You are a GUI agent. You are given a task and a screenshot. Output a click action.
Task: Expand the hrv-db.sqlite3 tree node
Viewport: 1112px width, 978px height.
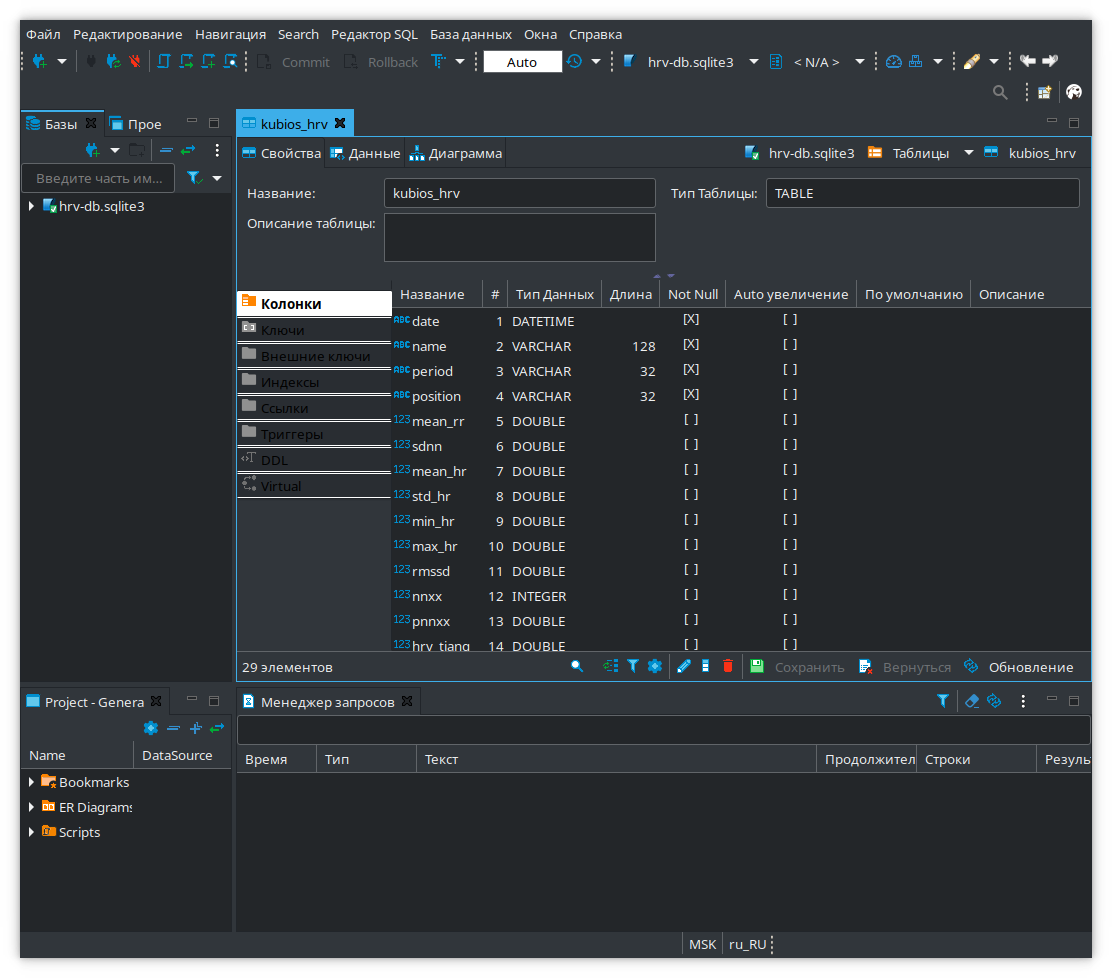pyautogui.click(x=31, y=206)
